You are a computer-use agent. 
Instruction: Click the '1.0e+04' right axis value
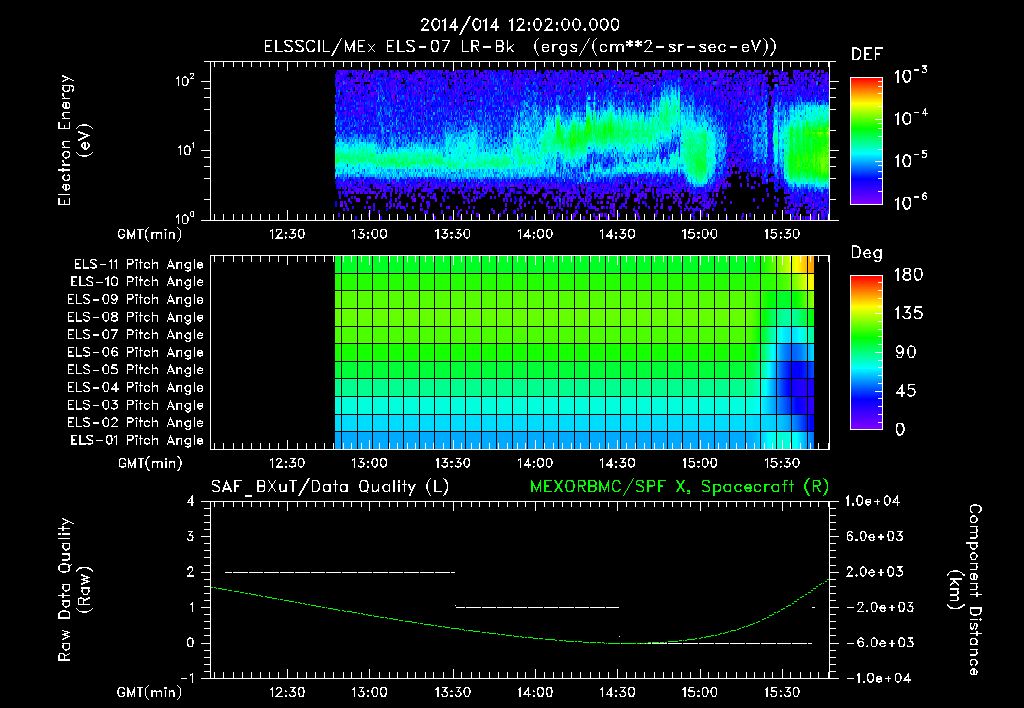pyautogui.click(x=872, y=502)
